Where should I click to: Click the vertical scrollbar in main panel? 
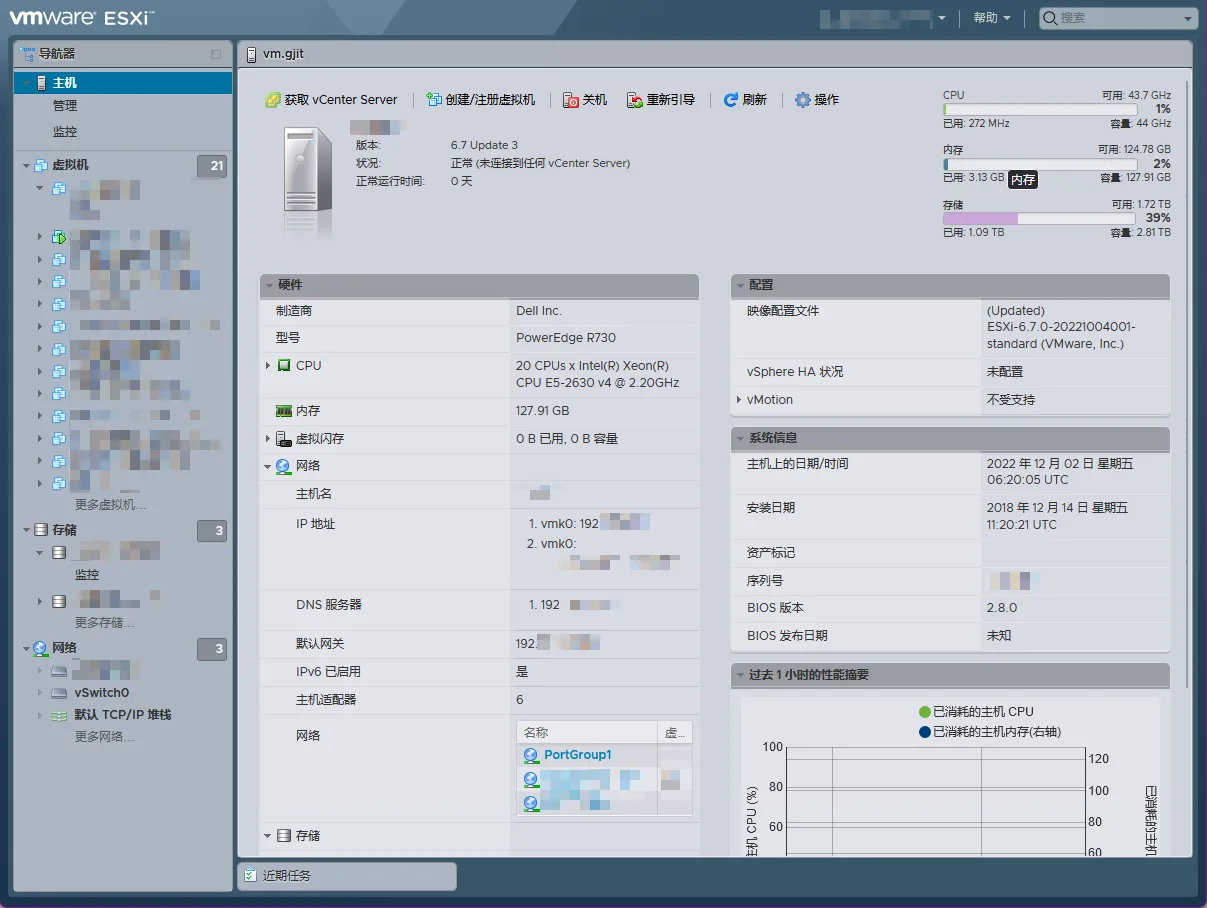click(1186, 384)
